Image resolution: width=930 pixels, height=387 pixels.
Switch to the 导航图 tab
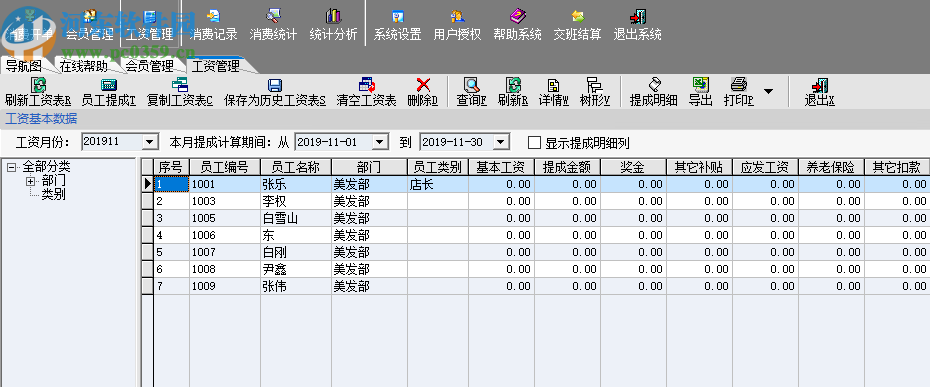[24, 66]
